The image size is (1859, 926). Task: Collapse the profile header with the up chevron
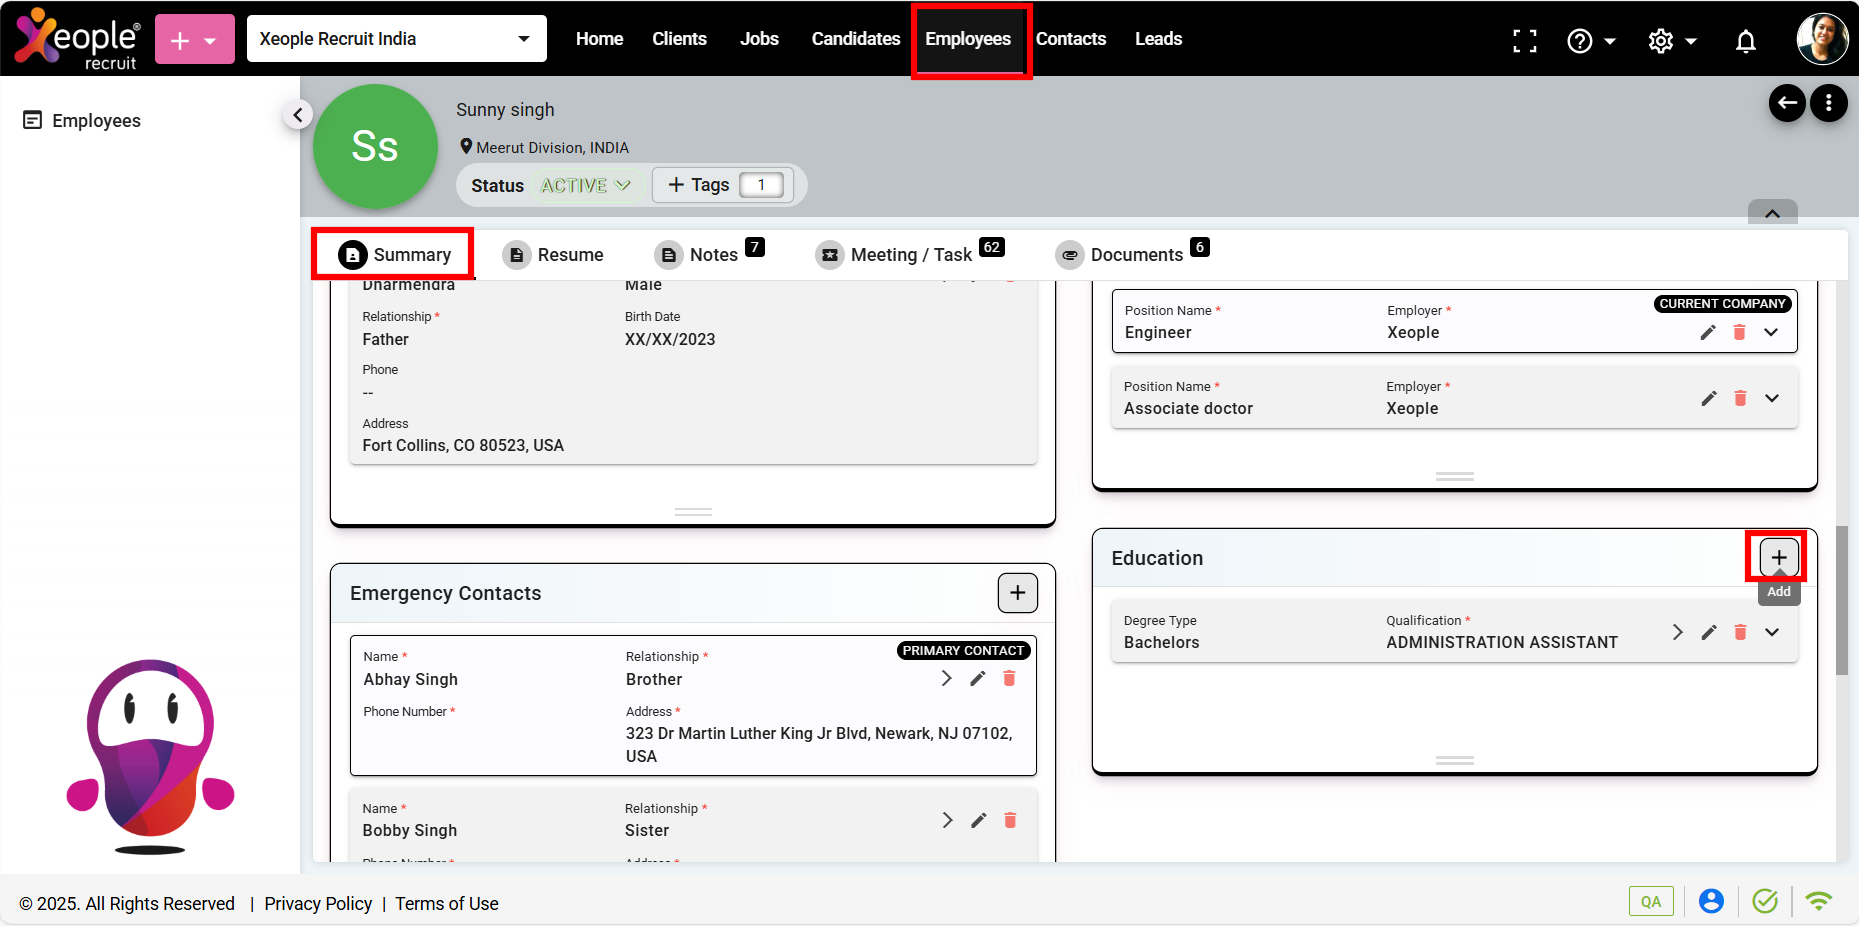1772,213
